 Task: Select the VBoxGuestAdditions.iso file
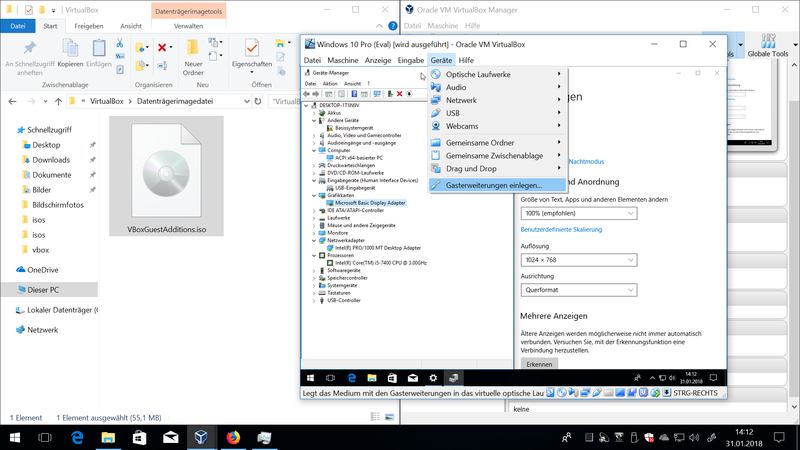point(166,176)
